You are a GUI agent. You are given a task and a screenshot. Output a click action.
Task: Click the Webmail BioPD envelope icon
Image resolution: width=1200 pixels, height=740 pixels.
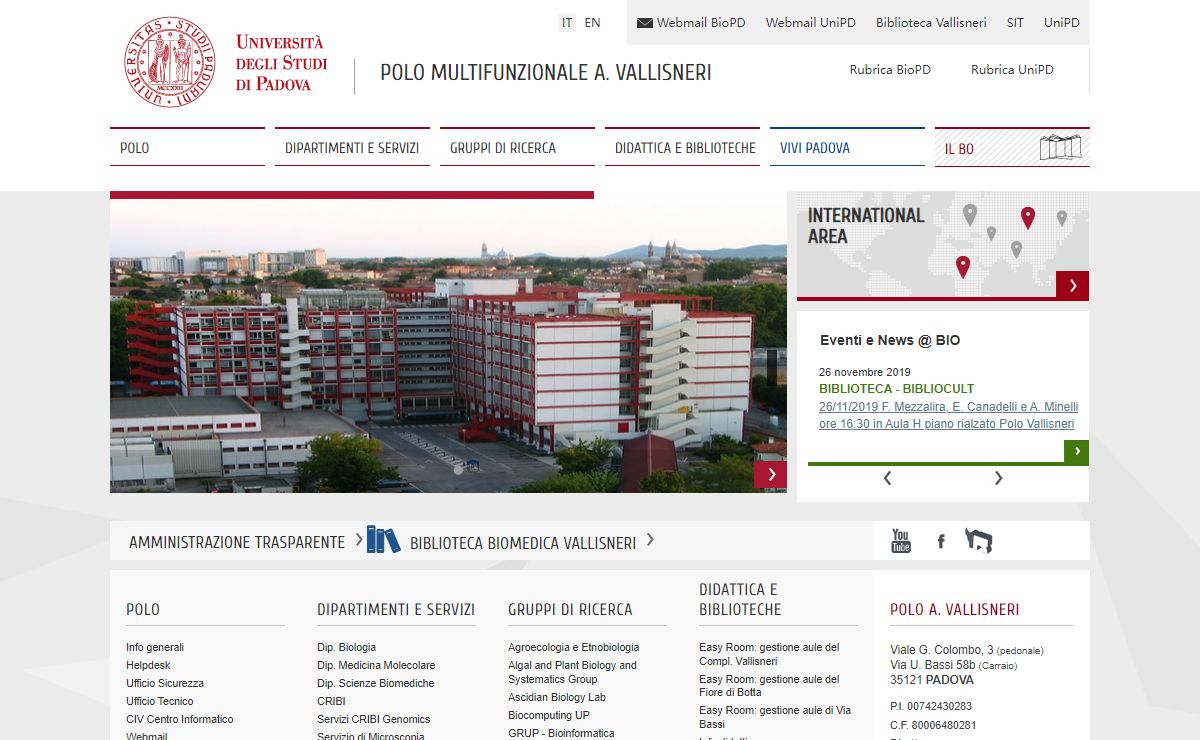(645, 23)
